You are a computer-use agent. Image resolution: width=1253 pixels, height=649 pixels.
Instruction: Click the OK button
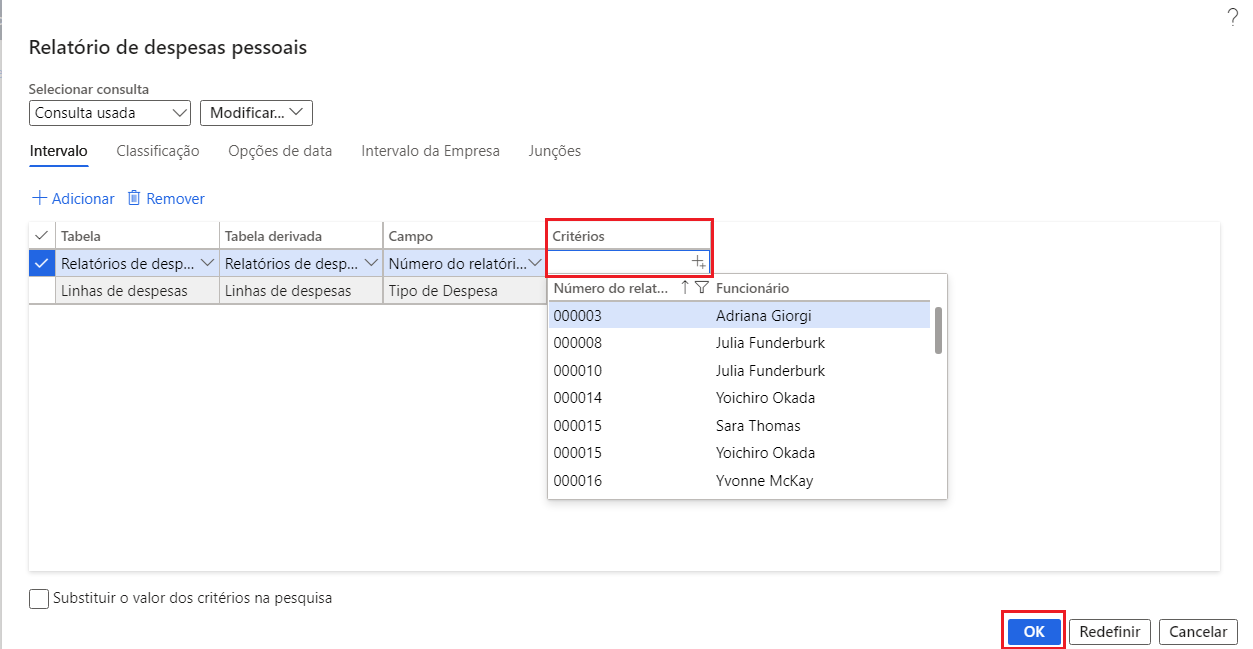click(x=1034, y=632)
